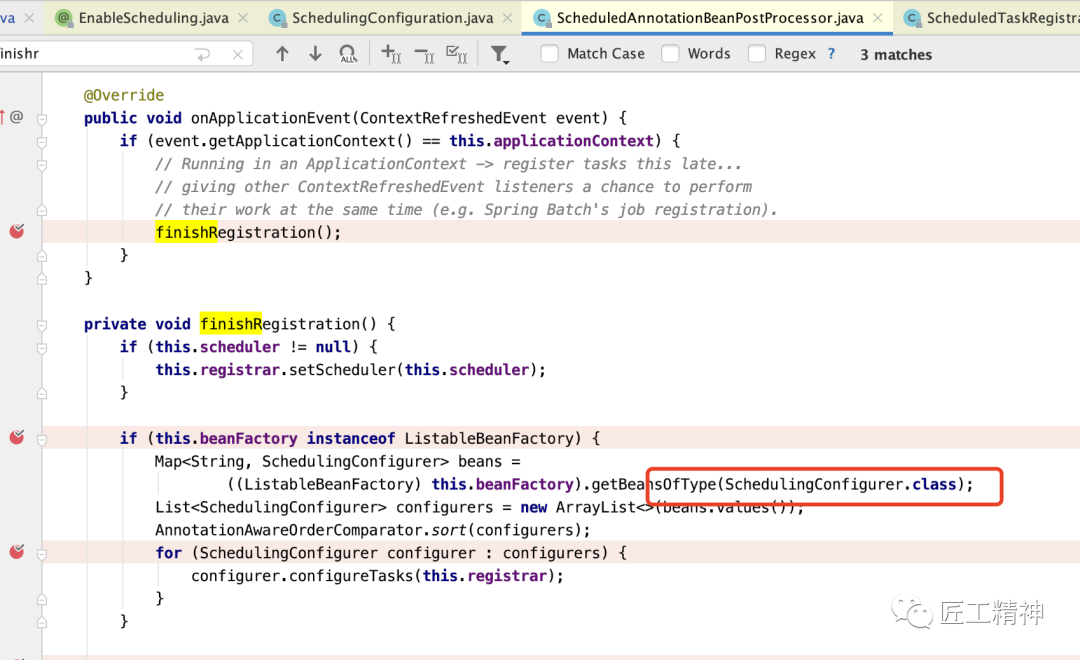The image size is (1080, 660).
Task: Close the SchedulingConfiguration.java tab
Action: (x=508, y=18)
